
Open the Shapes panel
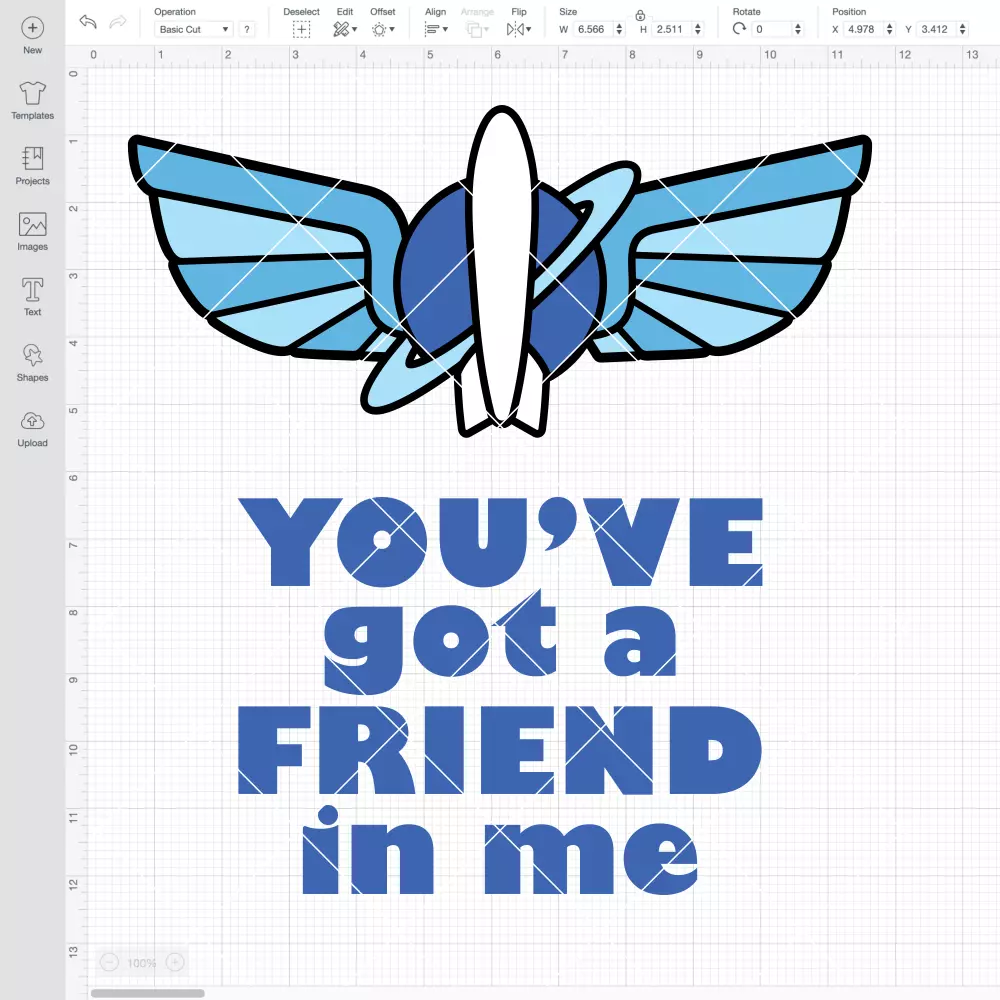tap(33, 363)
